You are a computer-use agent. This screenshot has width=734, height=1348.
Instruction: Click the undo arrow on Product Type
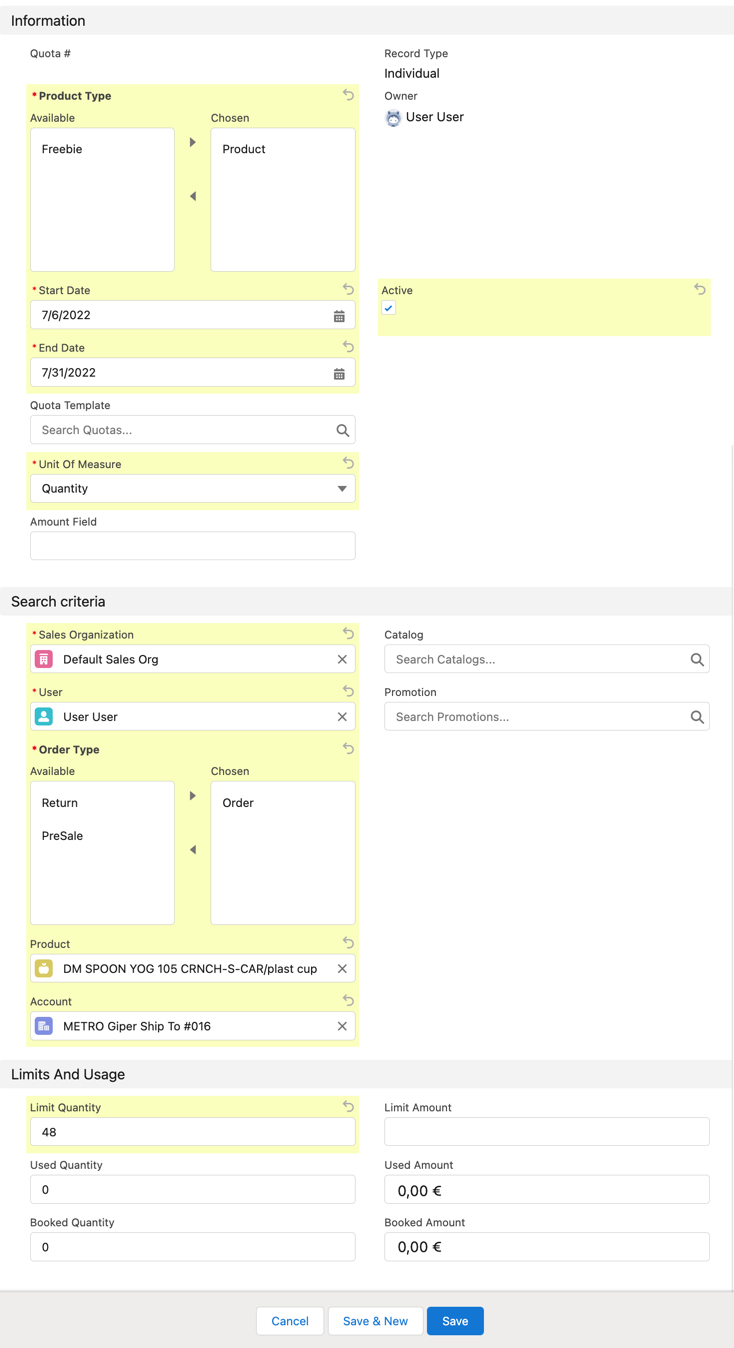pos(348,94)
